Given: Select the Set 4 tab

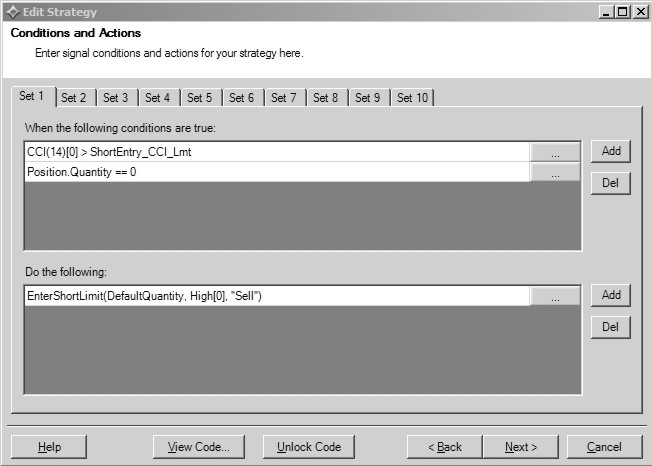Looking at the screenshot, I should [x=160, y=98].
